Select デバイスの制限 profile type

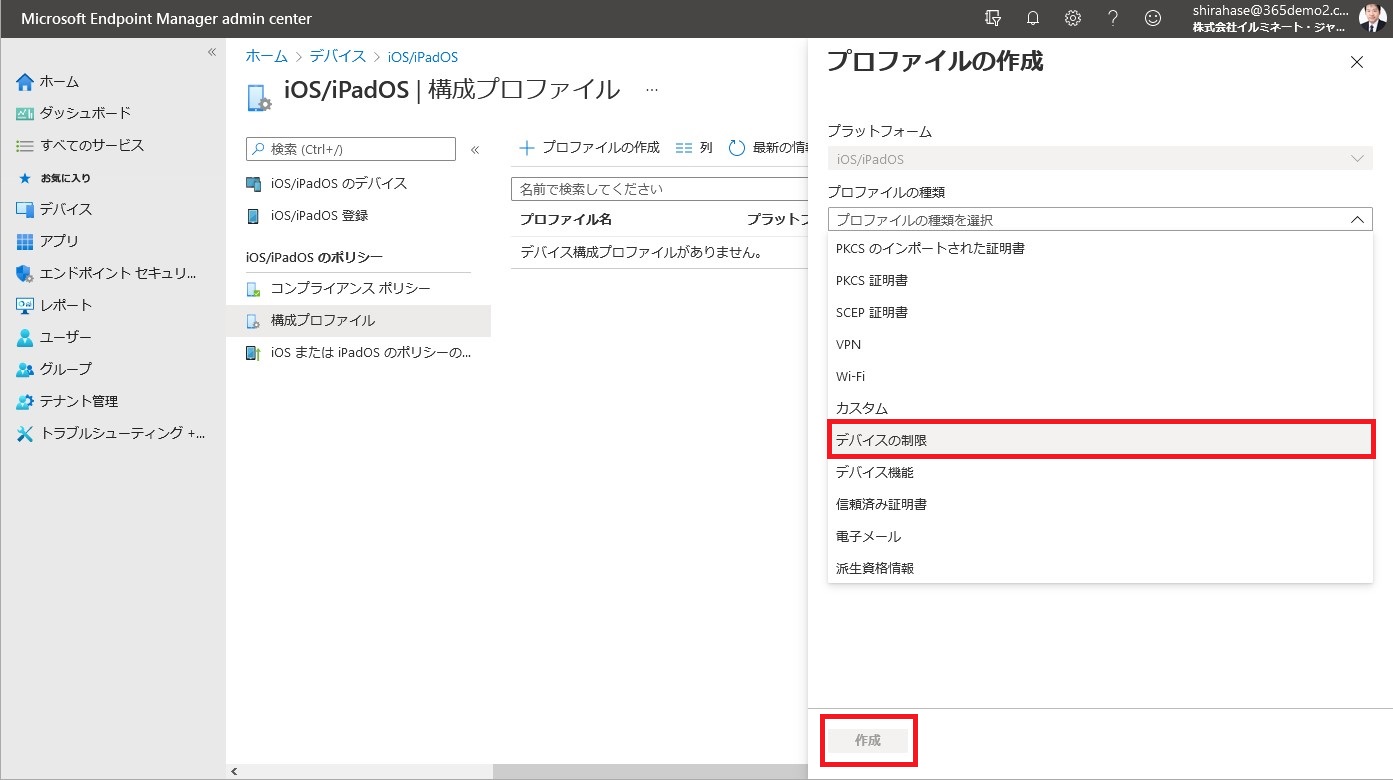[1100, 440]
